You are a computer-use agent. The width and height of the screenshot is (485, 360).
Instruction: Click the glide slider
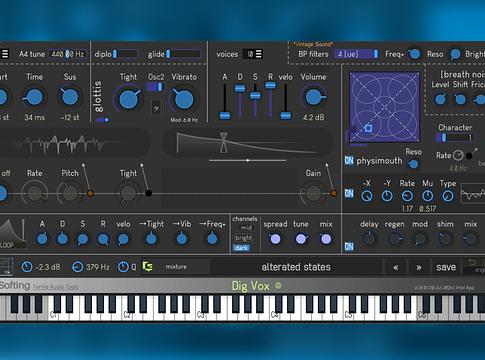point(184,54)
